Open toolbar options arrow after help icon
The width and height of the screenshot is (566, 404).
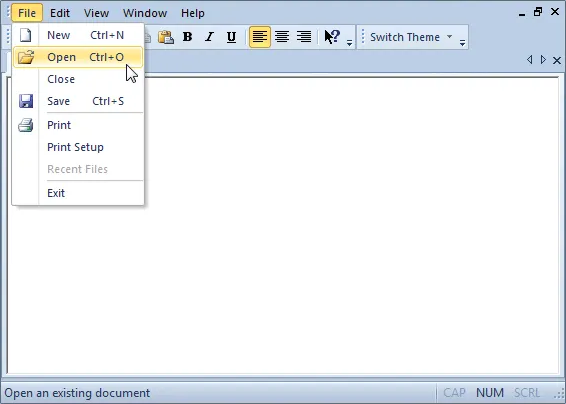(349, 43)
